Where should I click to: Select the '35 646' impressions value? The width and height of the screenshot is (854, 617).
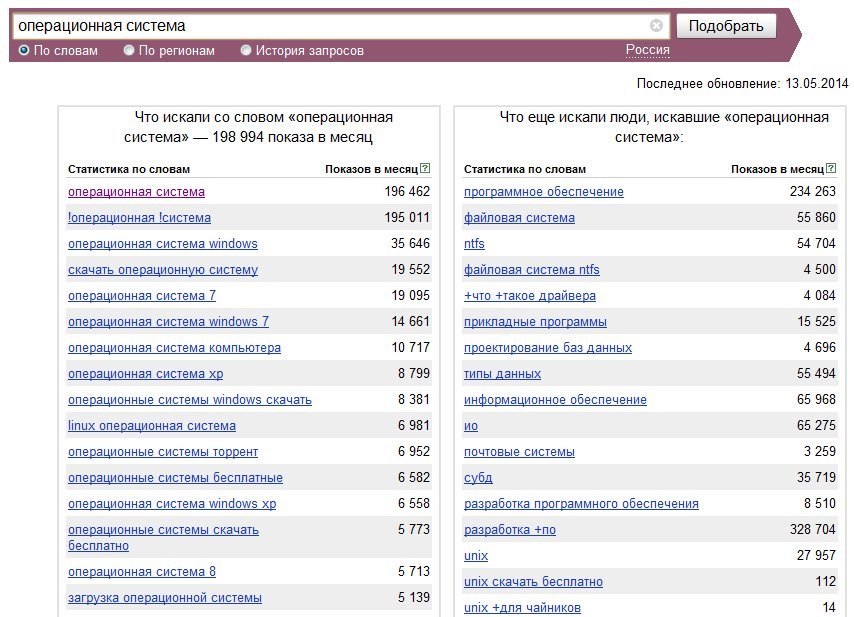[410, 243]
